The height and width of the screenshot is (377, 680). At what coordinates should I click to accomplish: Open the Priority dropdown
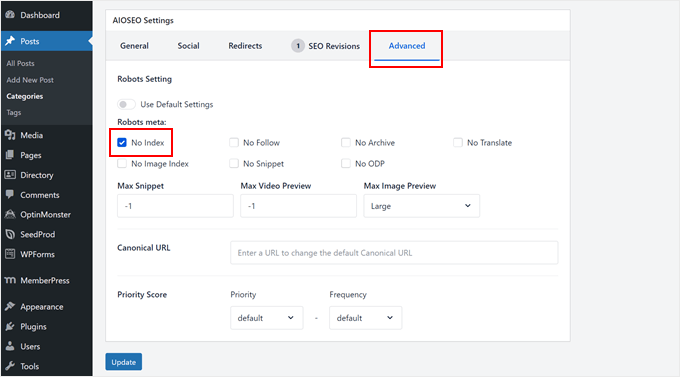(x=266, y=318)
